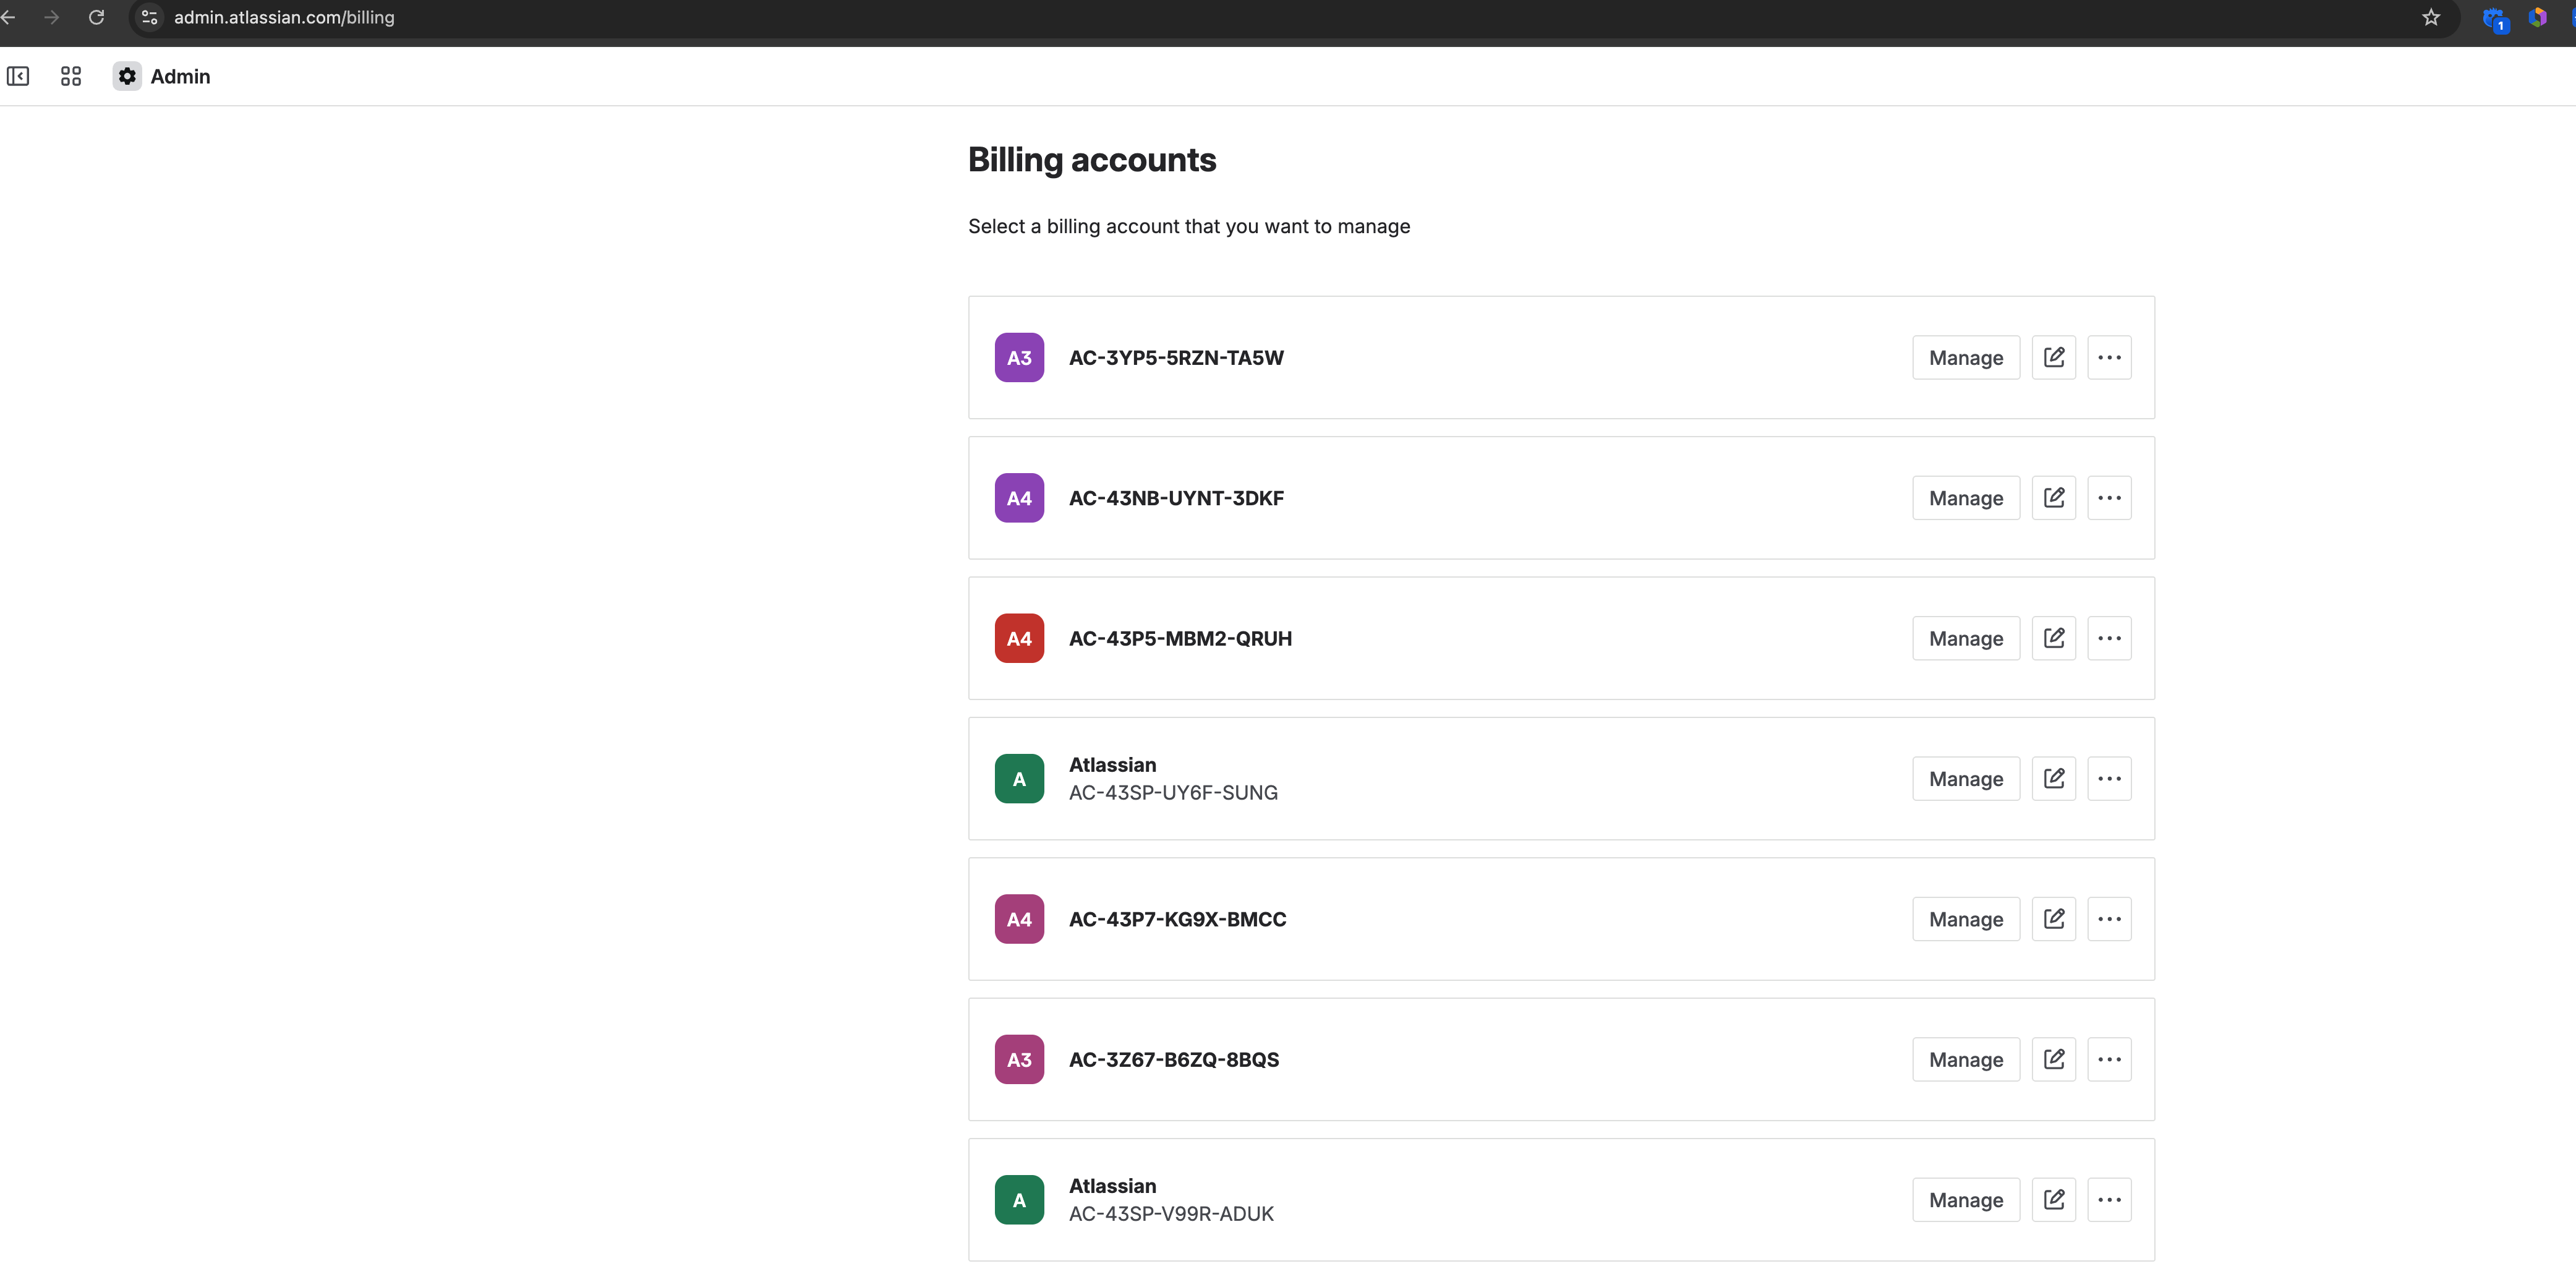
Task: Manage account AC-43NB-UYNT-3DKF
Action: coord(1966,498)
